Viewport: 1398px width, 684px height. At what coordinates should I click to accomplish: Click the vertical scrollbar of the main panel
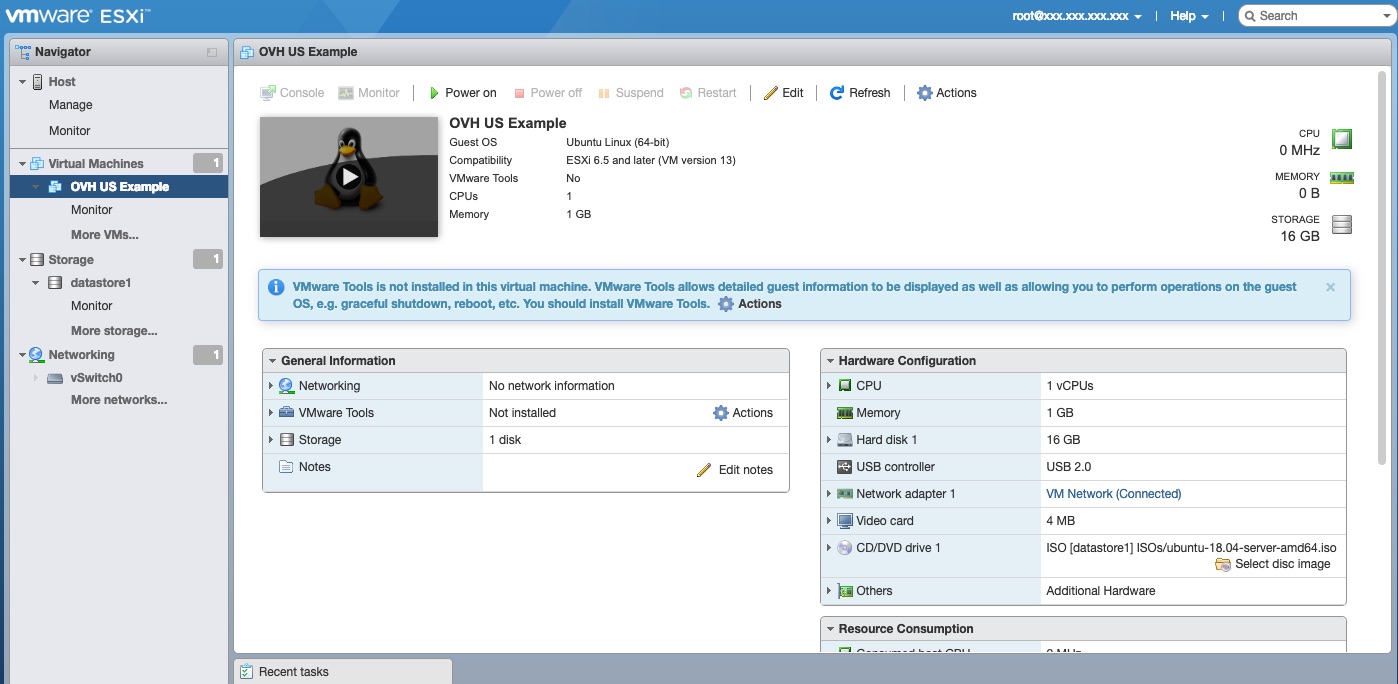[x=1382, y=268]
